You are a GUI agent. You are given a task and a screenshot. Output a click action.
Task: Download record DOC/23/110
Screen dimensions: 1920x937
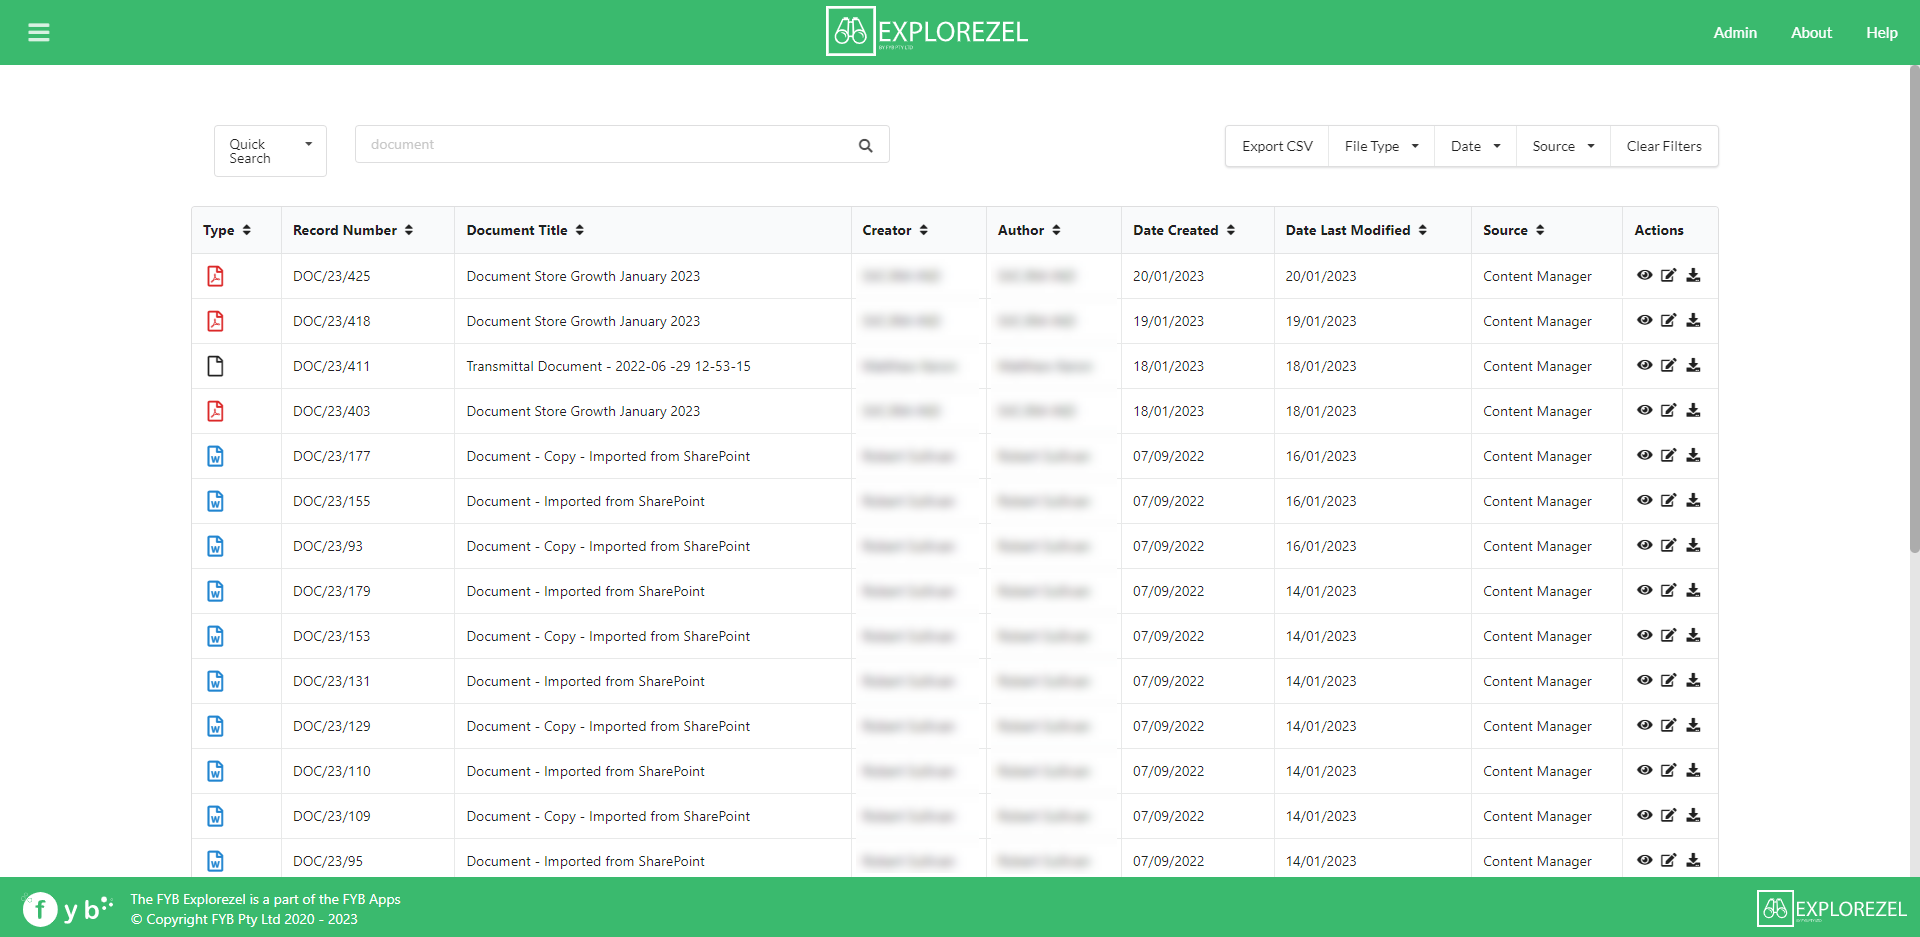point(1693,770)
